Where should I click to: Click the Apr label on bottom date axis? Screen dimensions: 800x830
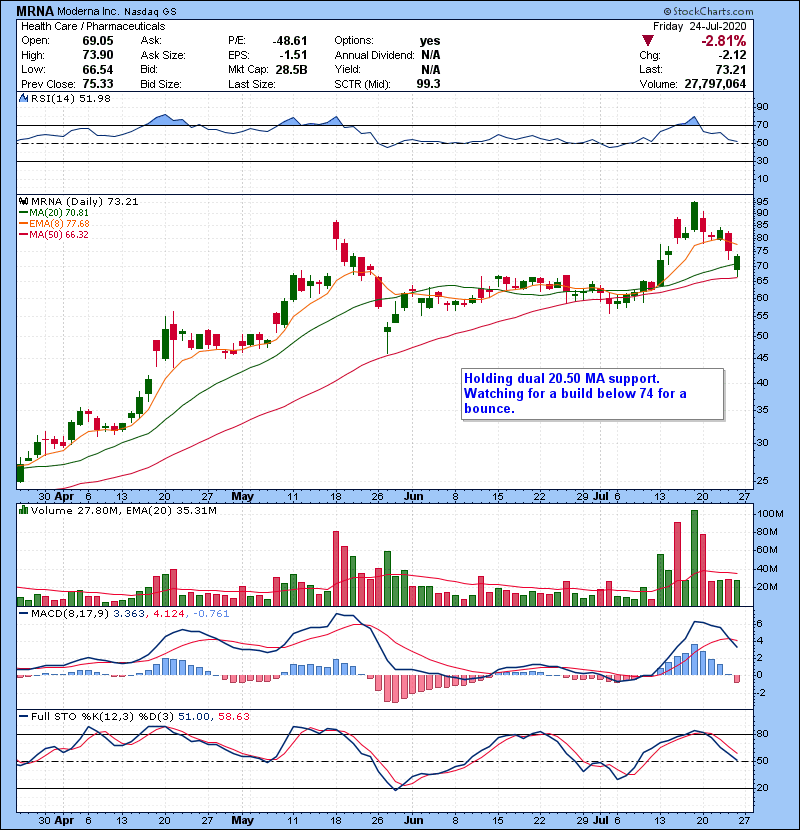point(64,820)
